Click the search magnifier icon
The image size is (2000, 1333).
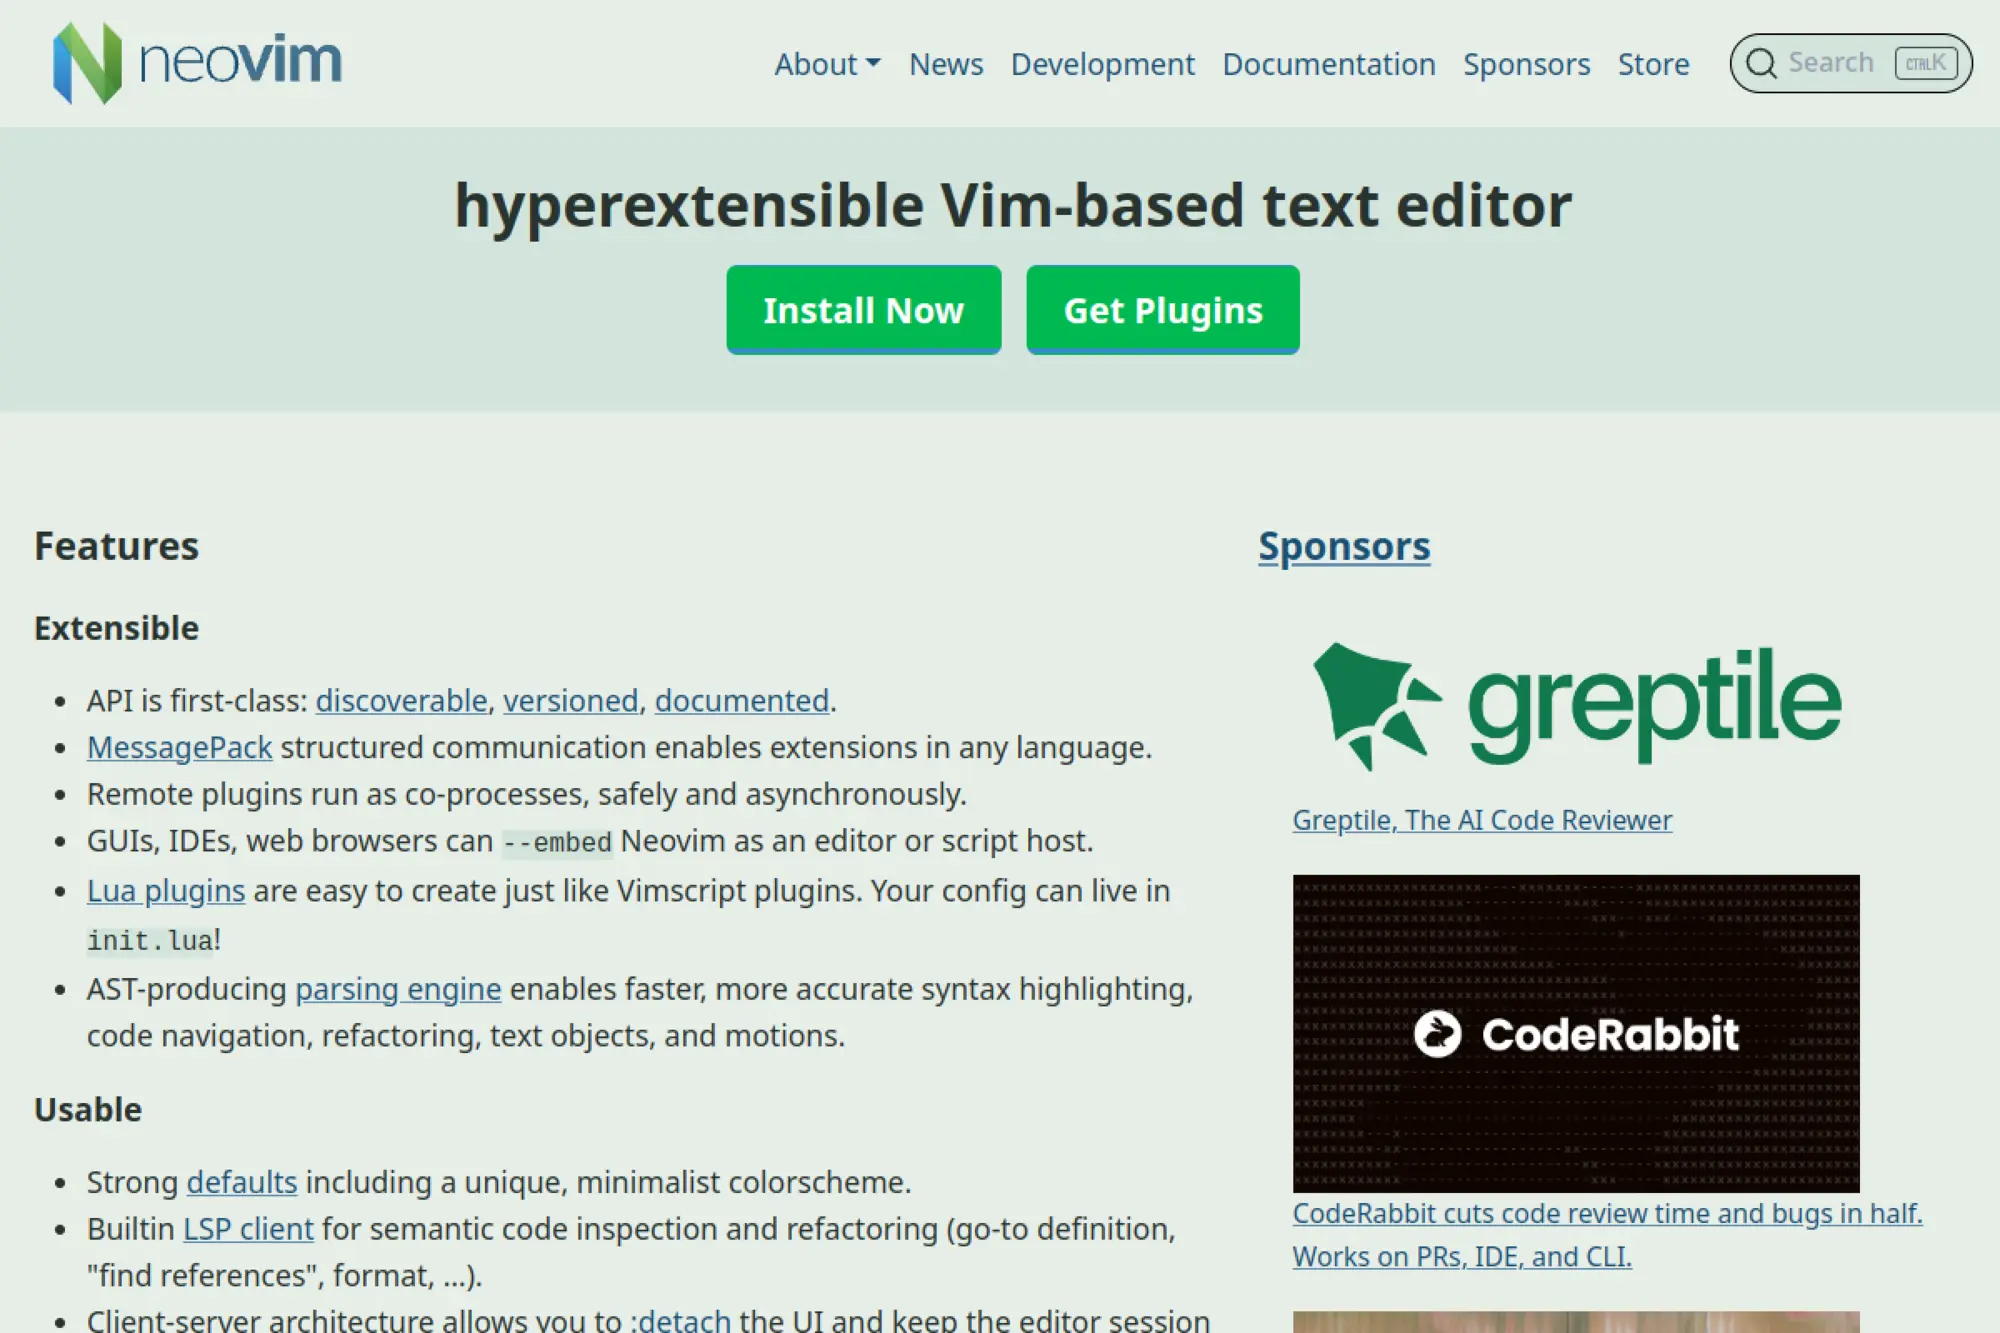point(1762,62)
